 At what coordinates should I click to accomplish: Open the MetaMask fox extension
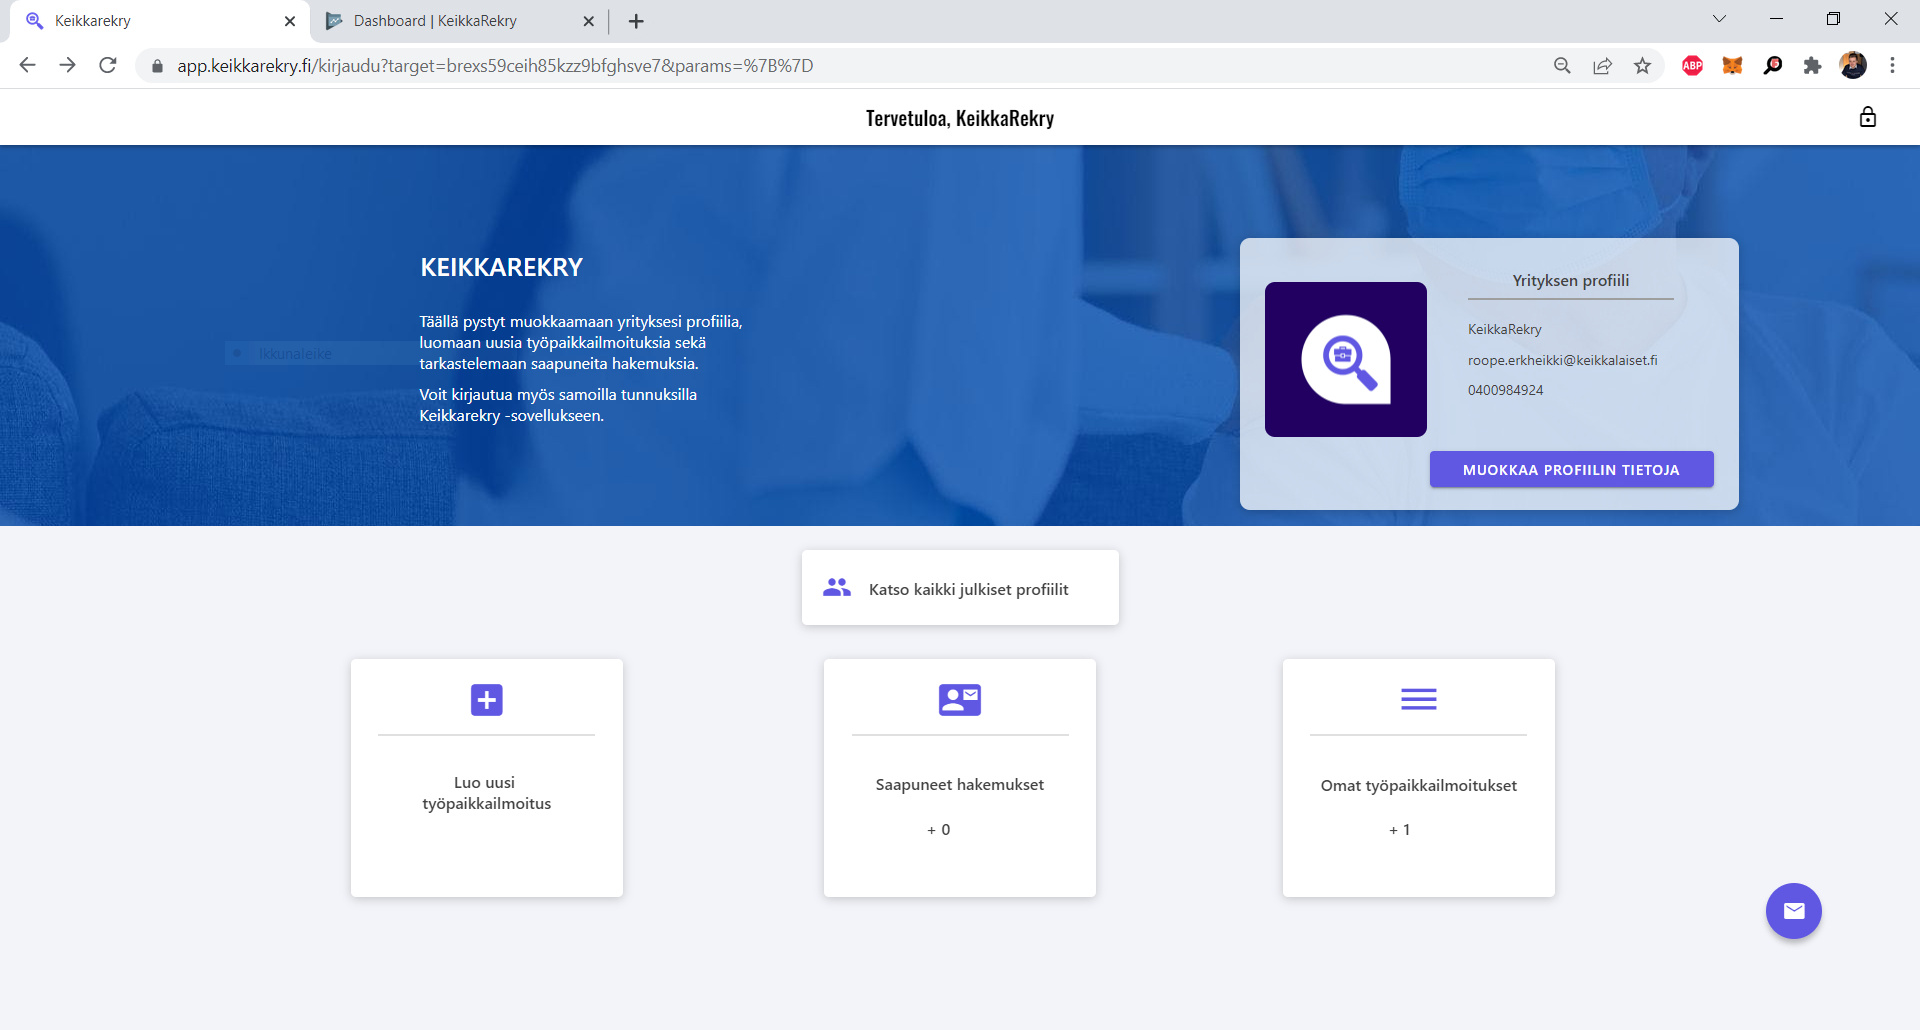pyautogui.click(x=1732, y=66)
